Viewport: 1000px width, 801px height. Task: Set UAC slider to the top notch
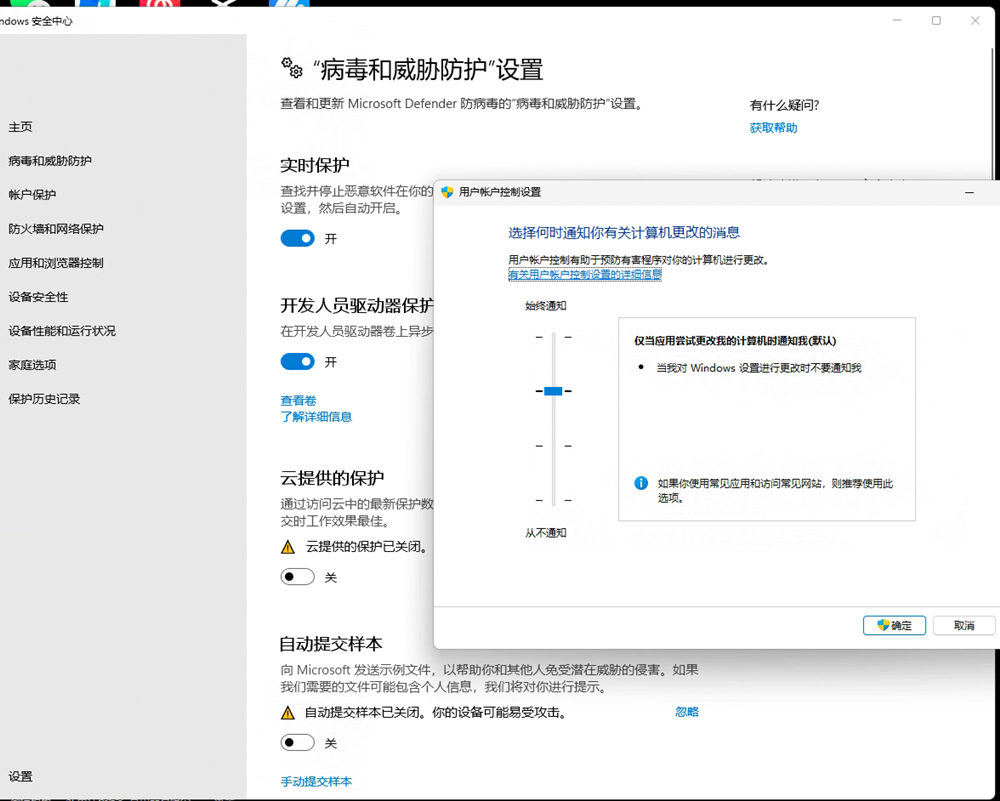(554, 337)
